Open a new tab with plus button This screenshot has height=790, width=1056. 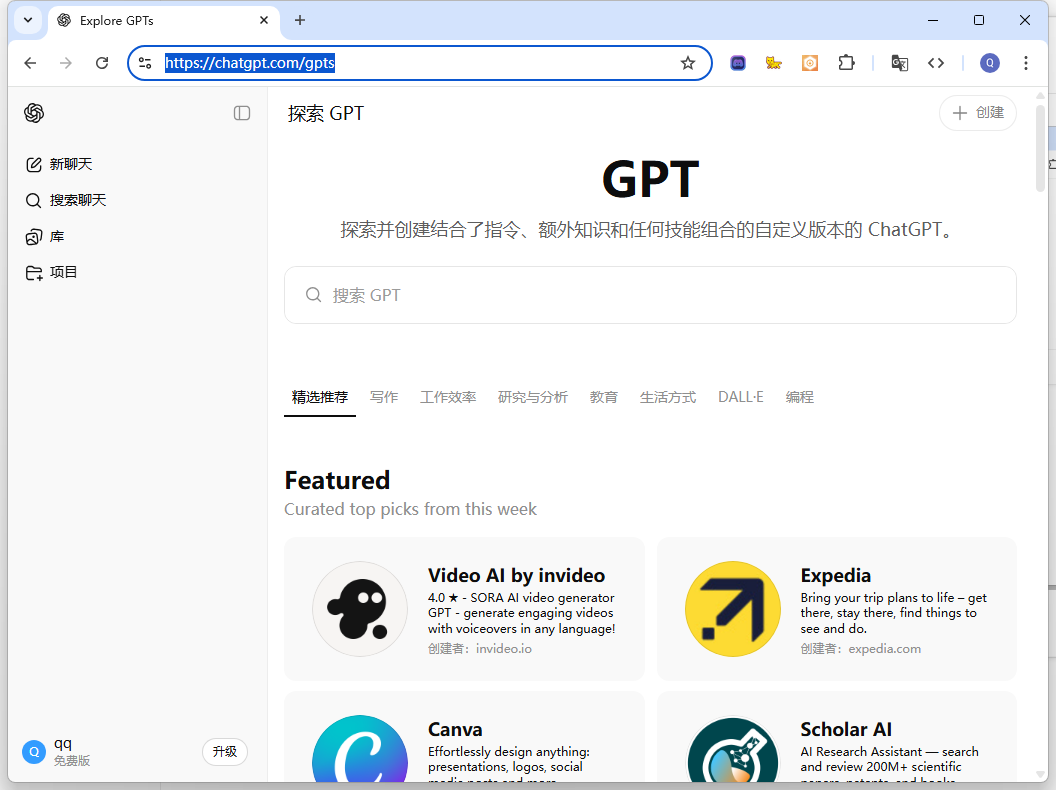coord(300,20)
